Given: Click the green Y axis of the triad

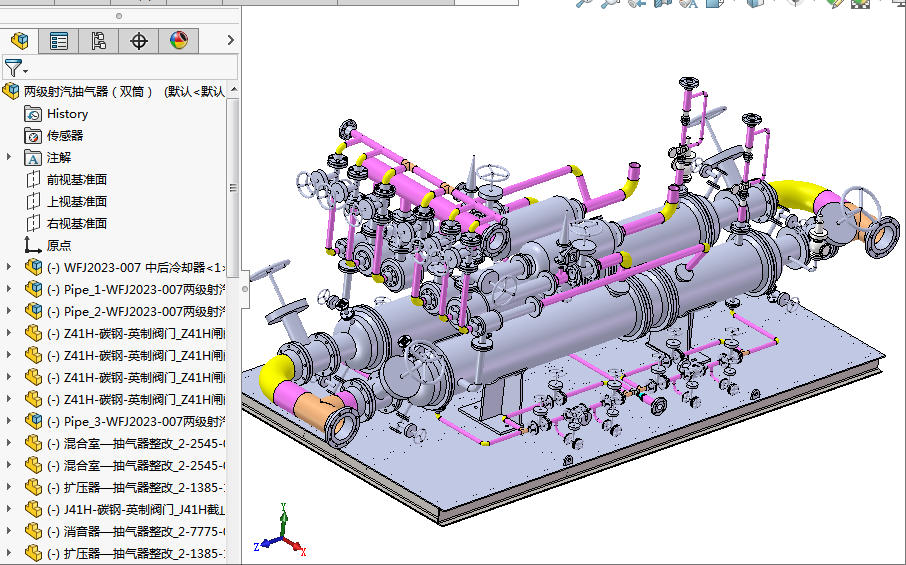Looking at the screenshot, I should [x=283, y=520].
